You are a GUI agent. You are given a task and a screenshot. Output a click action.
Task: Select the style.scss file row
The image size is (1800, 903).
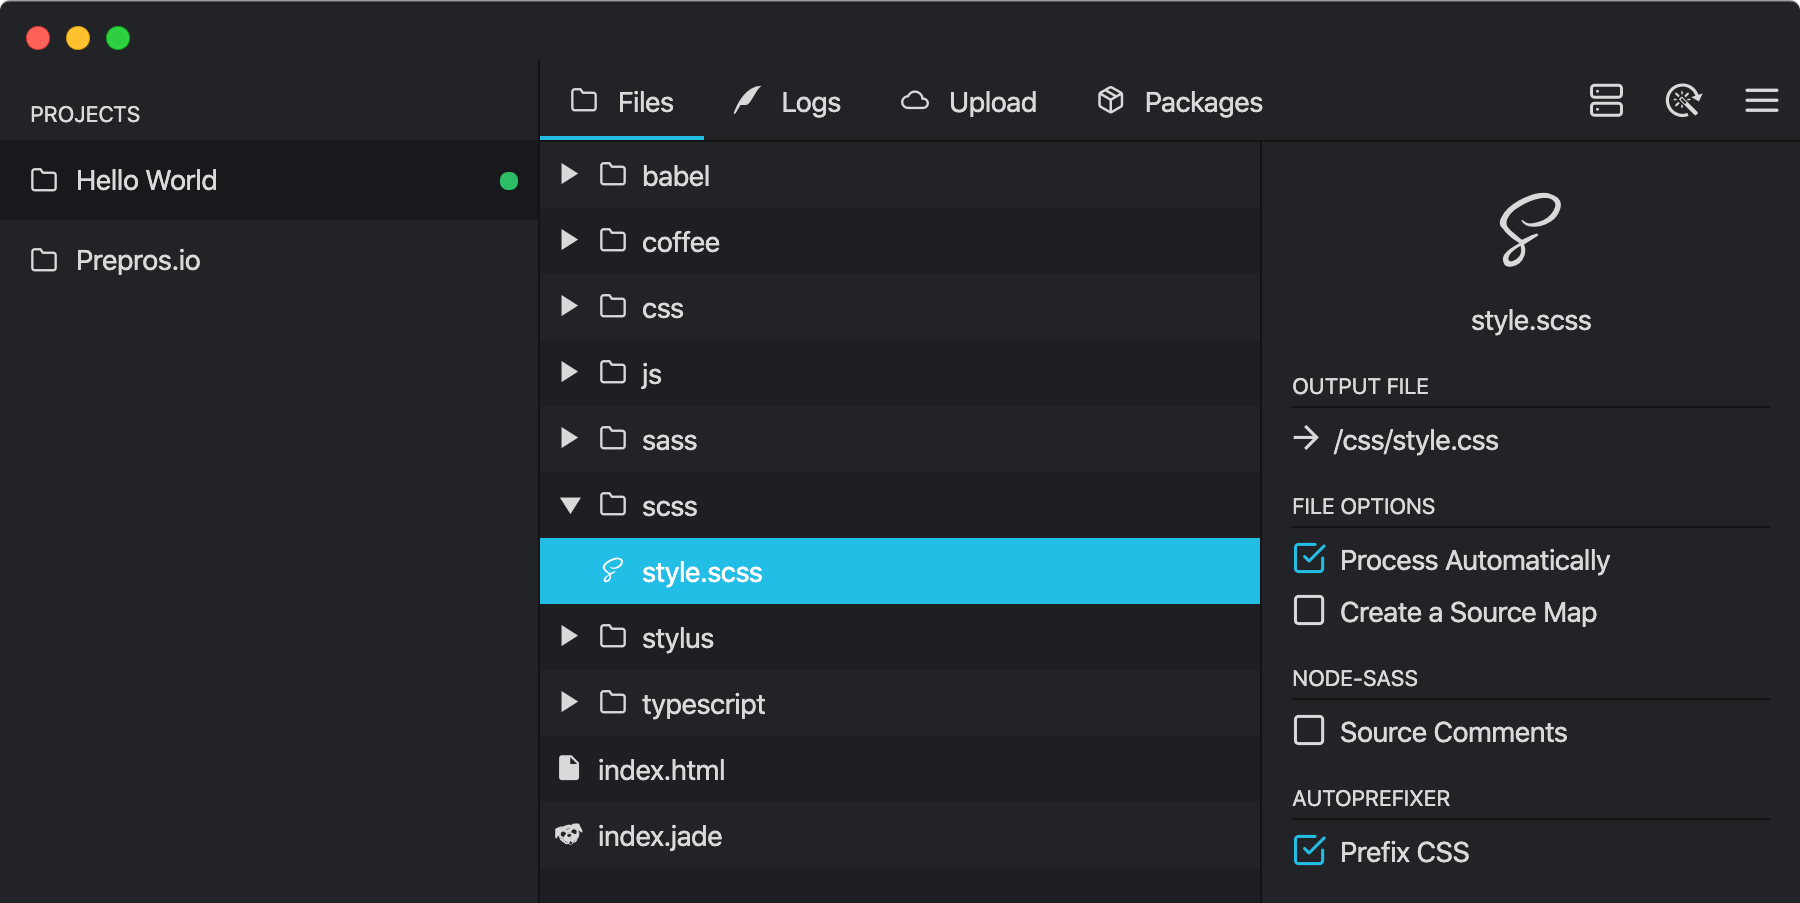900,572
